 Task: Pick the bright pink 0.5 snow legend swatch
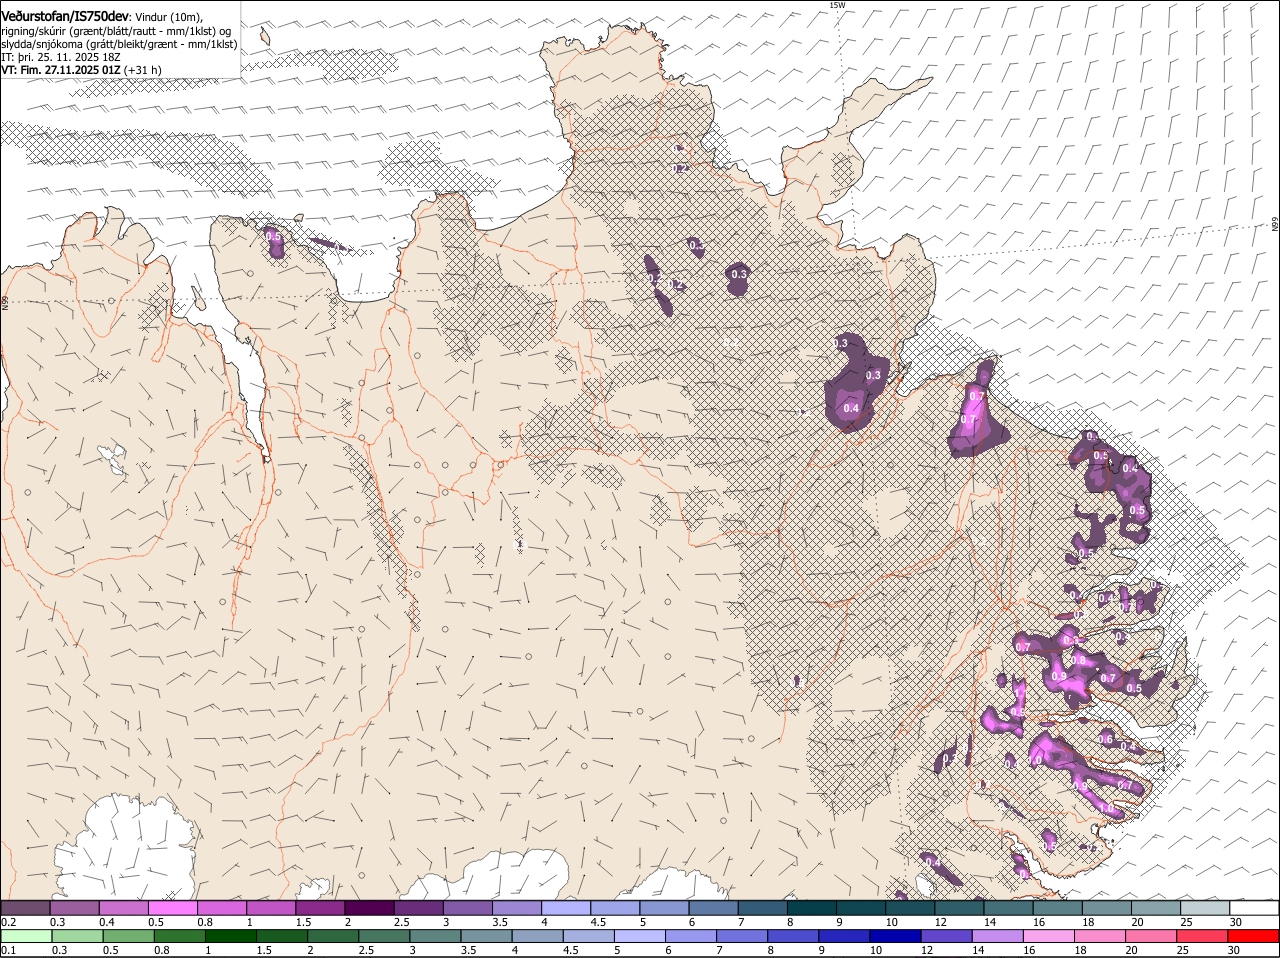172,908
